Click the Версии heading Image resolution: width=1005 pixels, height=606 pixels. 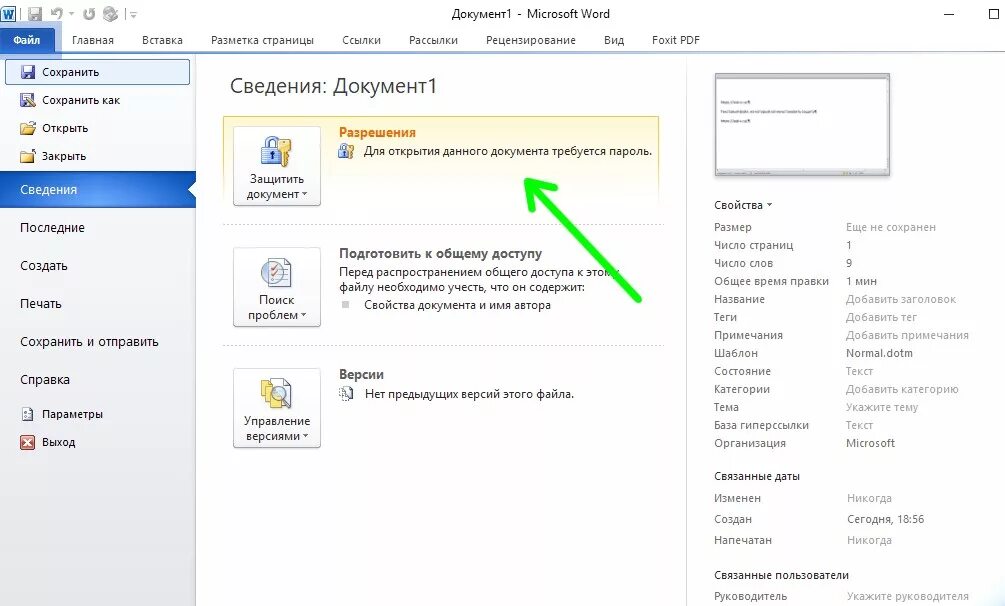coord(361,374)
